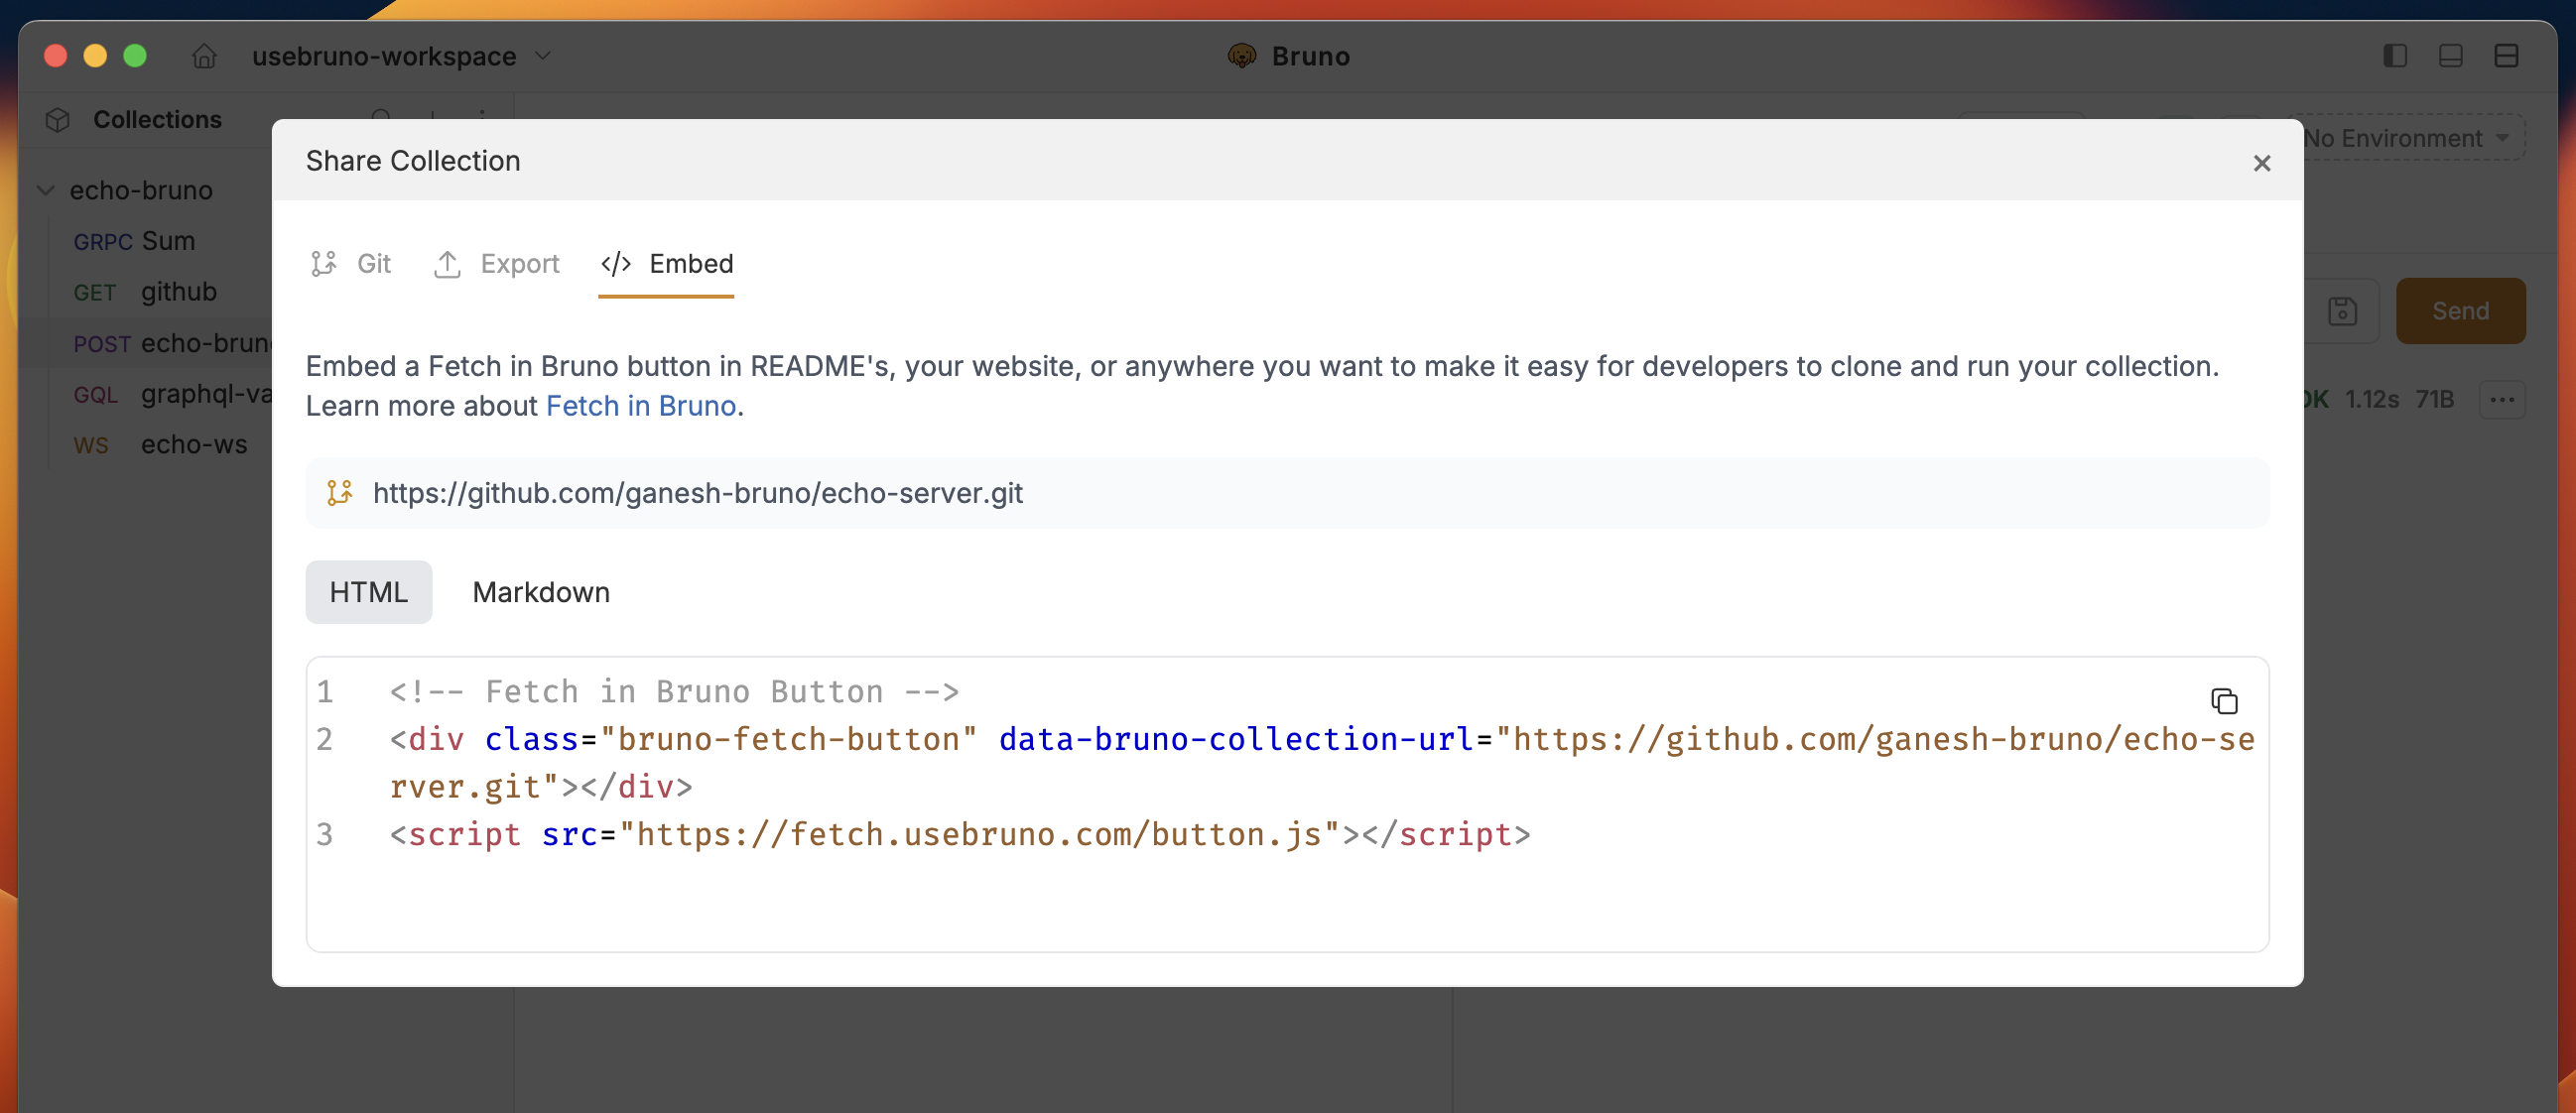The height and width of the screenshot is (1113, 2576).
Task: Open the response three-dots options menu
Action: 2502,400
